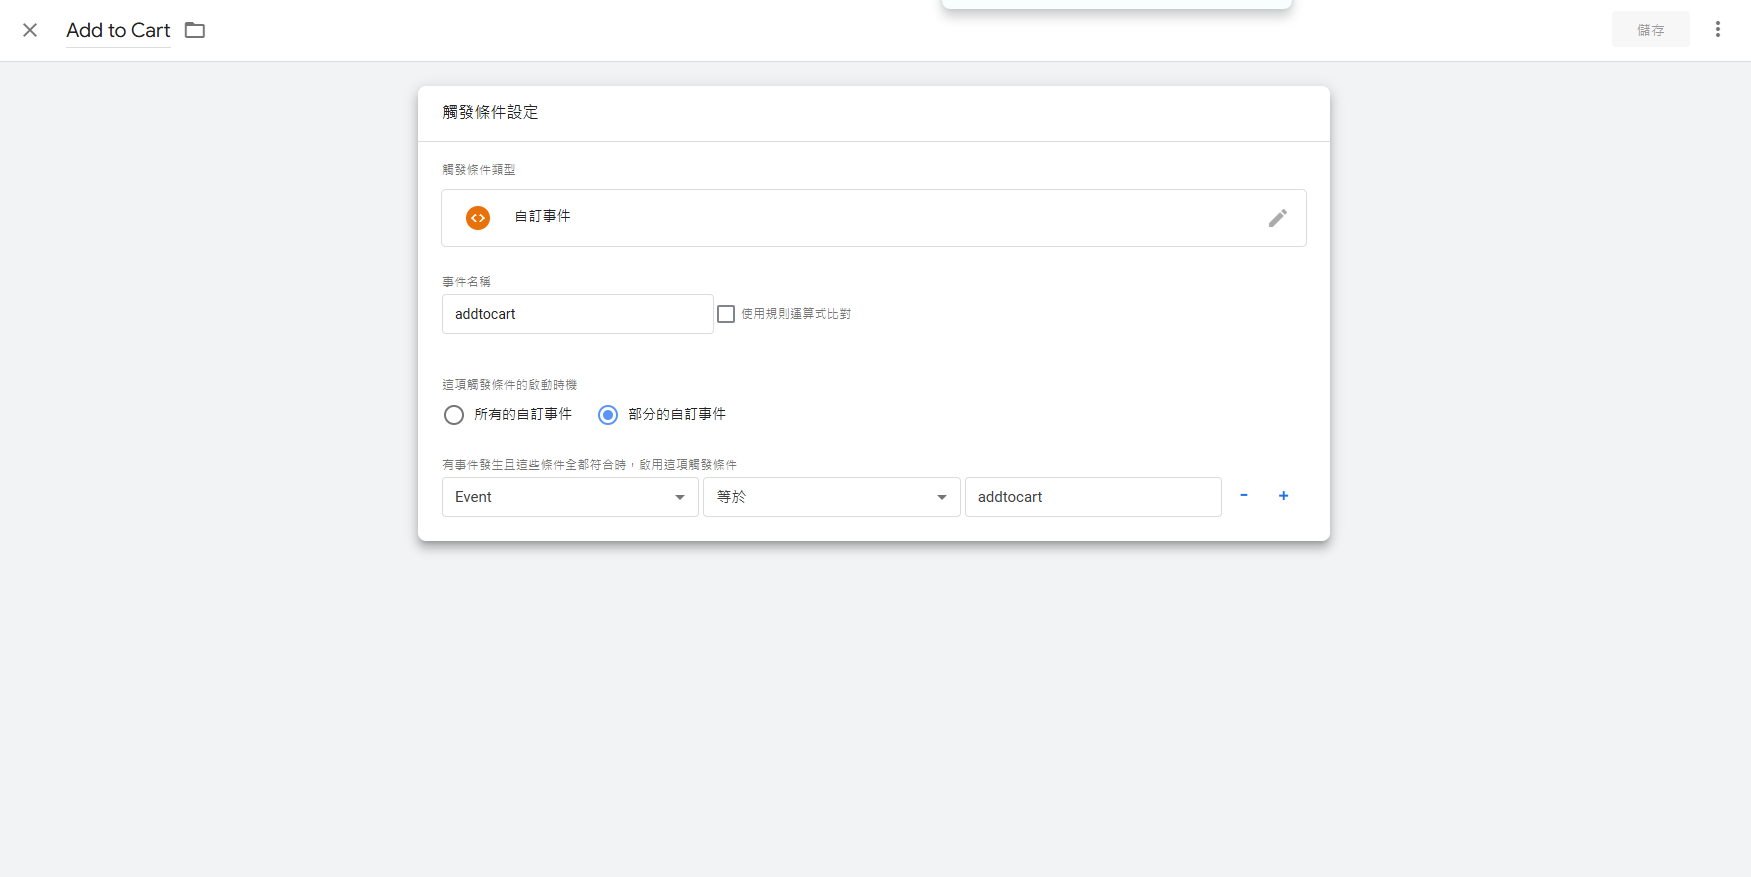Expand the 等於 operator dropdown
This screenshot has height=877, width=1751.
tap(831, 497)
